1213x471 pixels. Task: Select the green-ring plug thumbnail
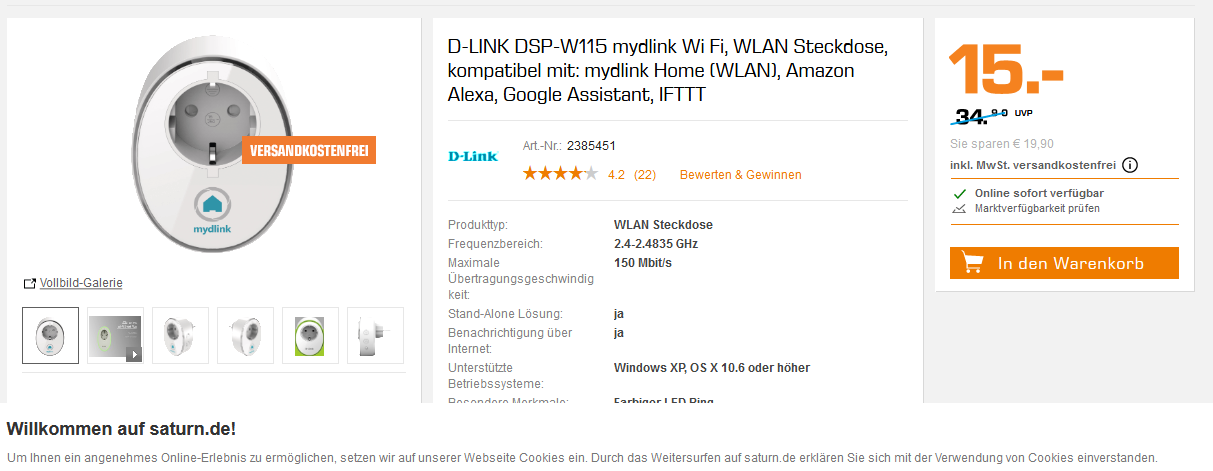(x=310, y=335)
